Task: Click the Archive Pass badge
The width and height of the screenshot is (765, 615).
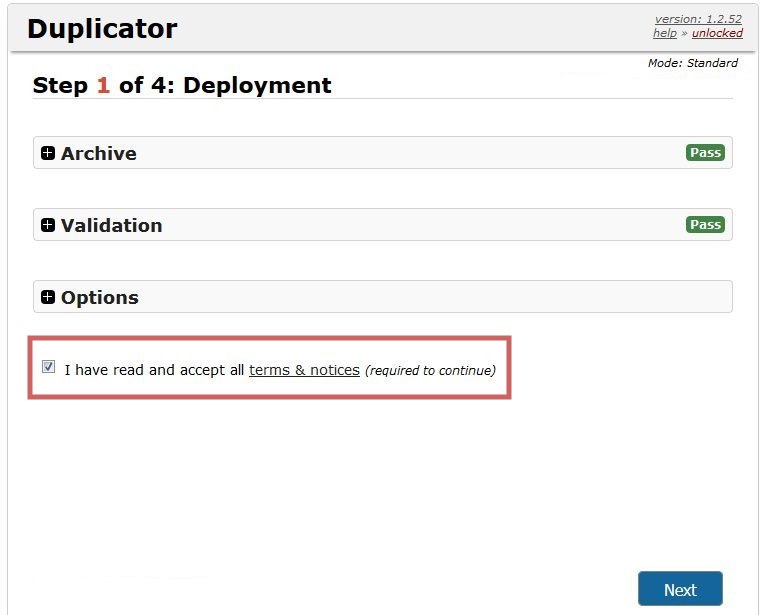Action: click(x=705, y=153)
